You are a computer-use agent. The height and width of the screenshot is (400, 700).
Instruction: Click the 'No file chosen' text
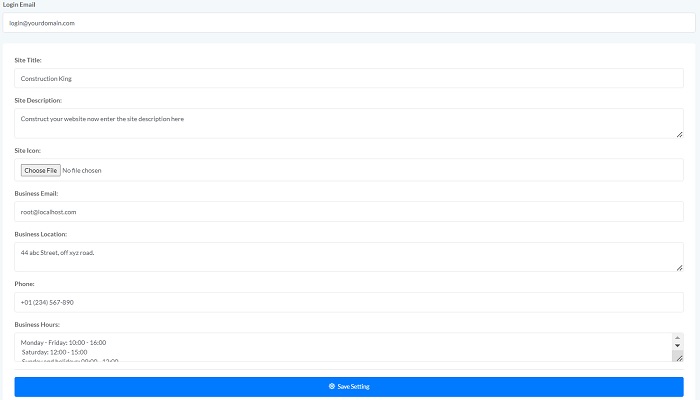pos(82,170)
